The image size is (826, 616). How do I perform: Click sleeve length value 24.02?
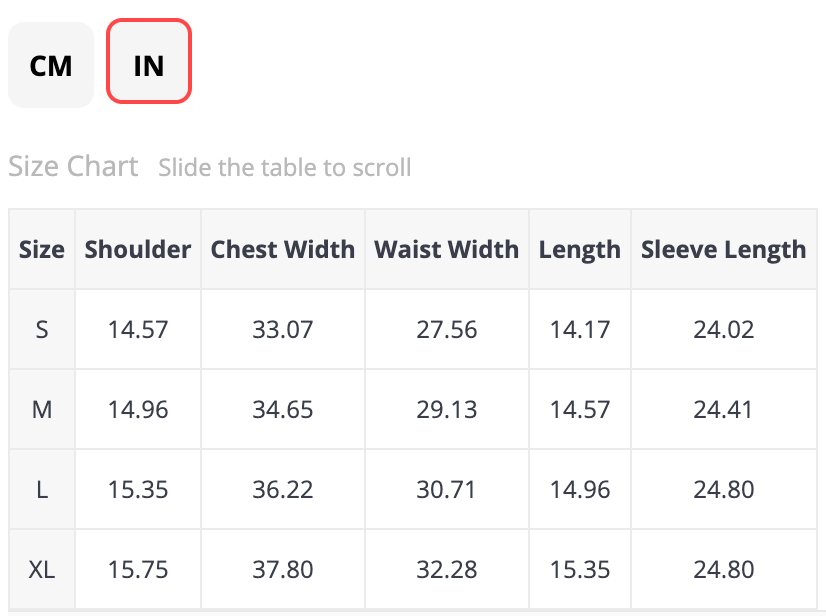pyautogui.click(x=724, y=330)
